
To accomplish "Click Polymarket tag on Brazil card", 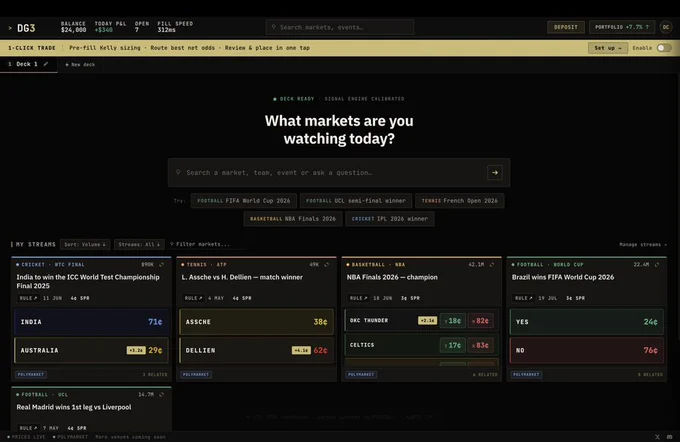I will [x=526, y=374].
